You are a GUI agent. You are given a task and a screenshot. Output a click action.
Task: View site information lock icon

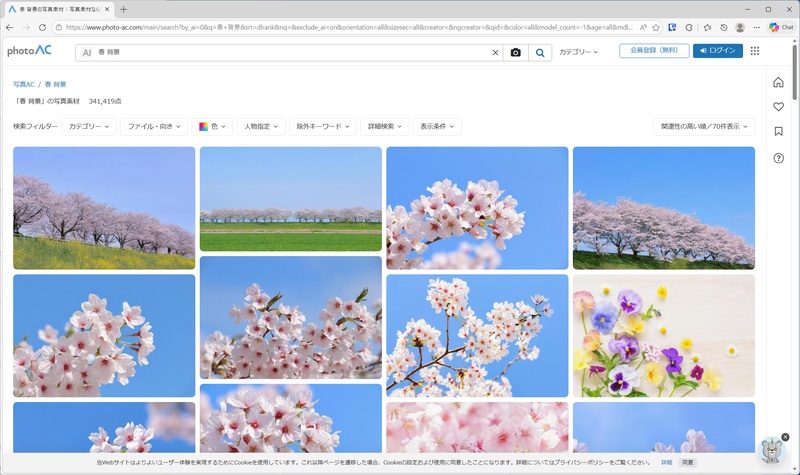click(58, 28)
